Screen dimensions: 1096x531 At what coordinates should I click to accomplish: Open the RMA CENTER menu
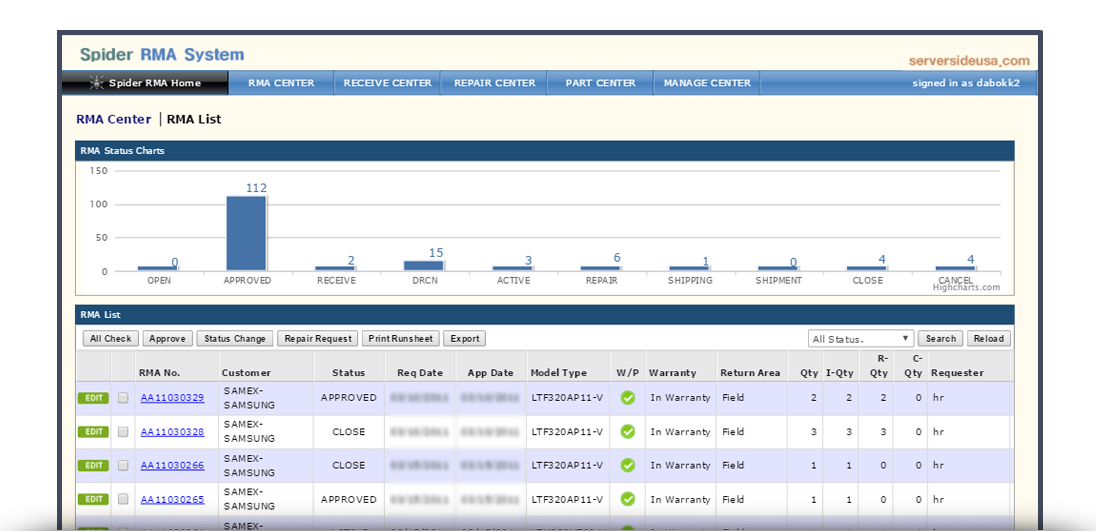coord(281,83)
